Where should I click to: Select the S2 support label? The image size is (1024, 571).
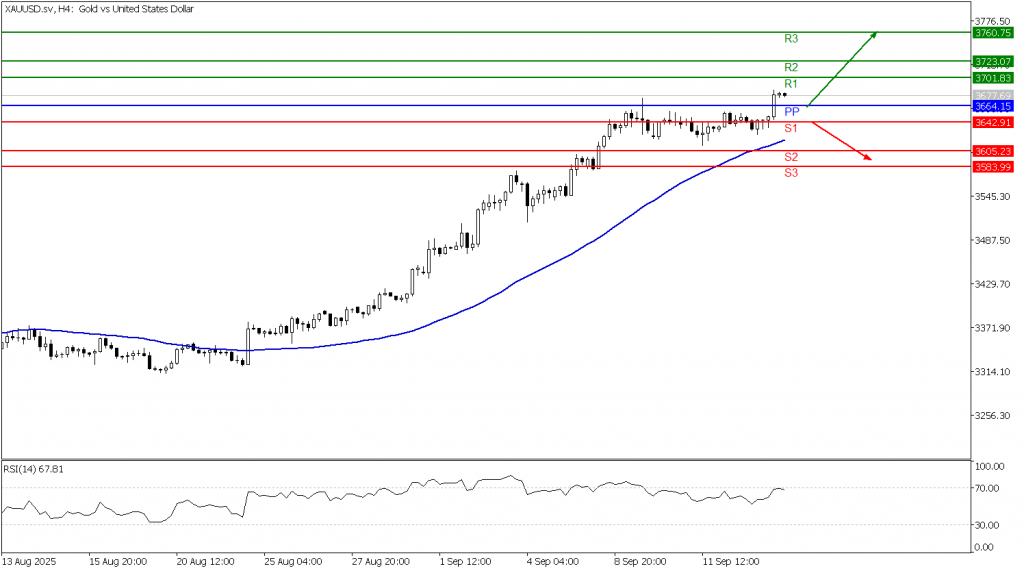(x=791, y=157)
